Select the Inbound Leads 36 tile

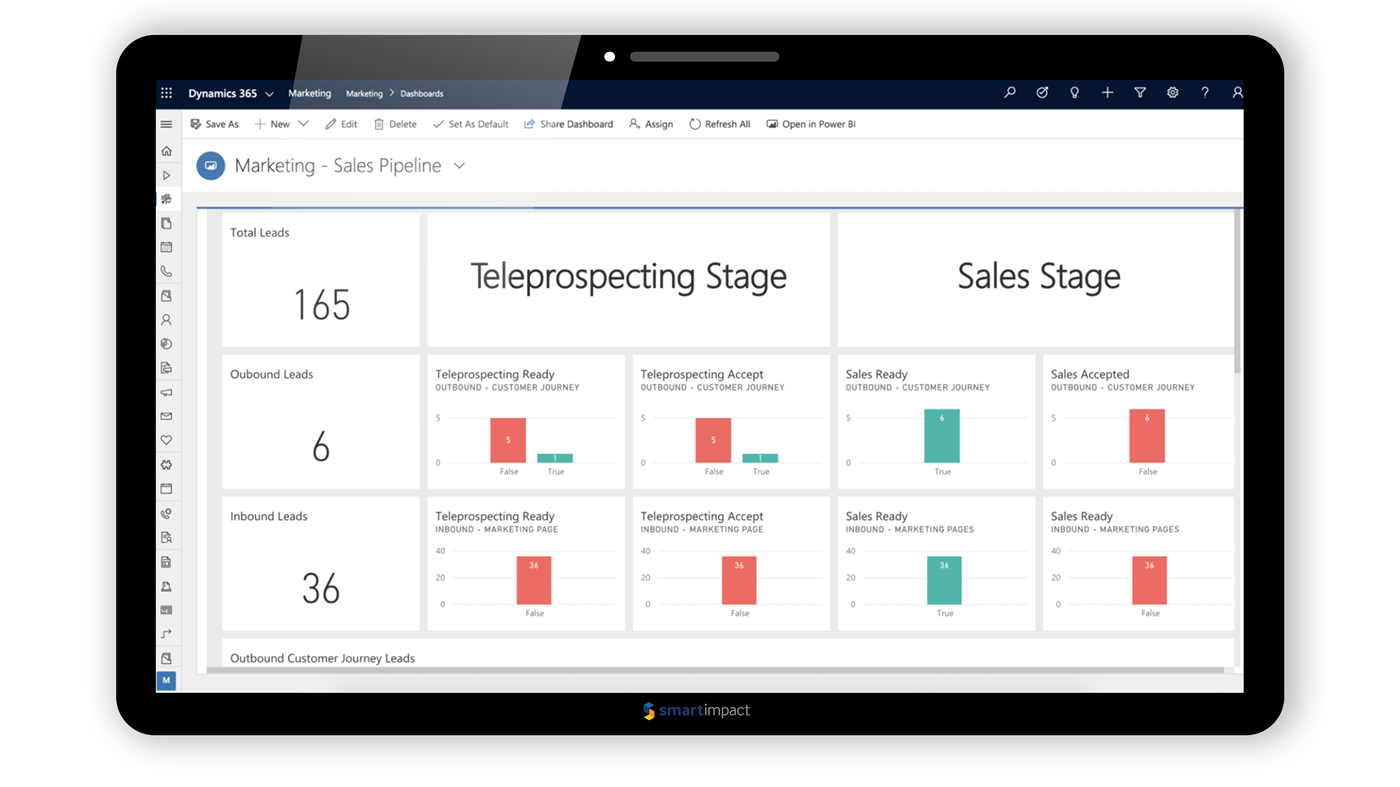321,564
